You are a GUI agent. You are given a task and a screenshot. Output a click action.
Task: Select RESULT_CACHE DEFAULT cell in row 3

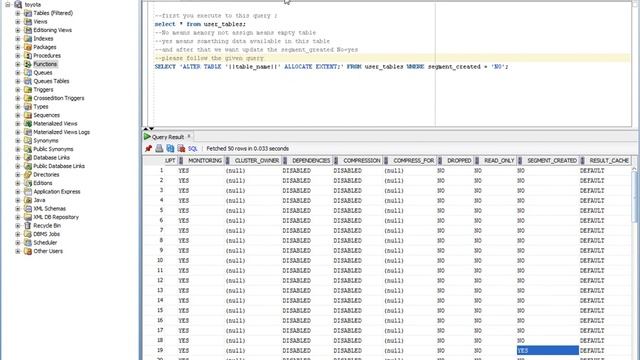[x=605, y=190]
